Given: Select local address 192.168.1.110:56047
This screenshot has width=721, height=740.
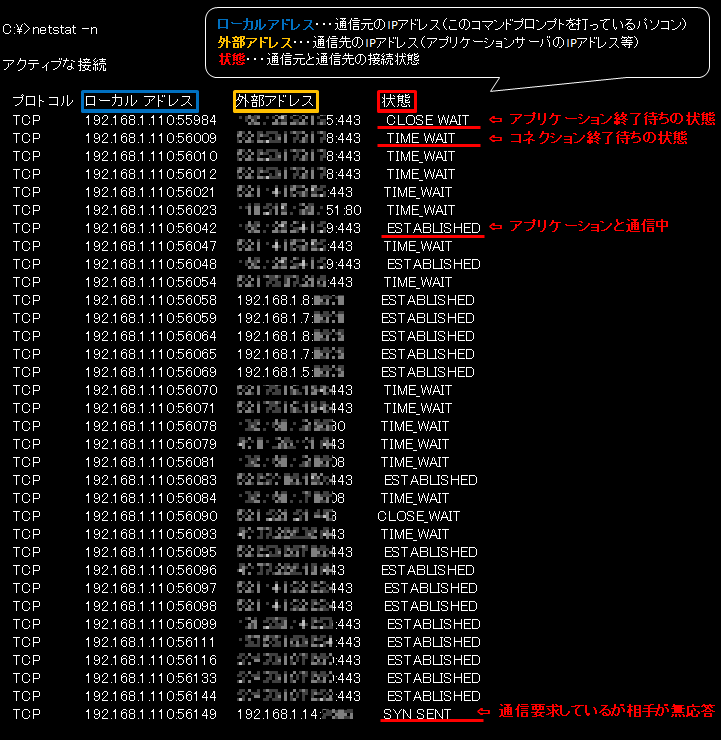Looking at the screenshot, I should 151,246.
